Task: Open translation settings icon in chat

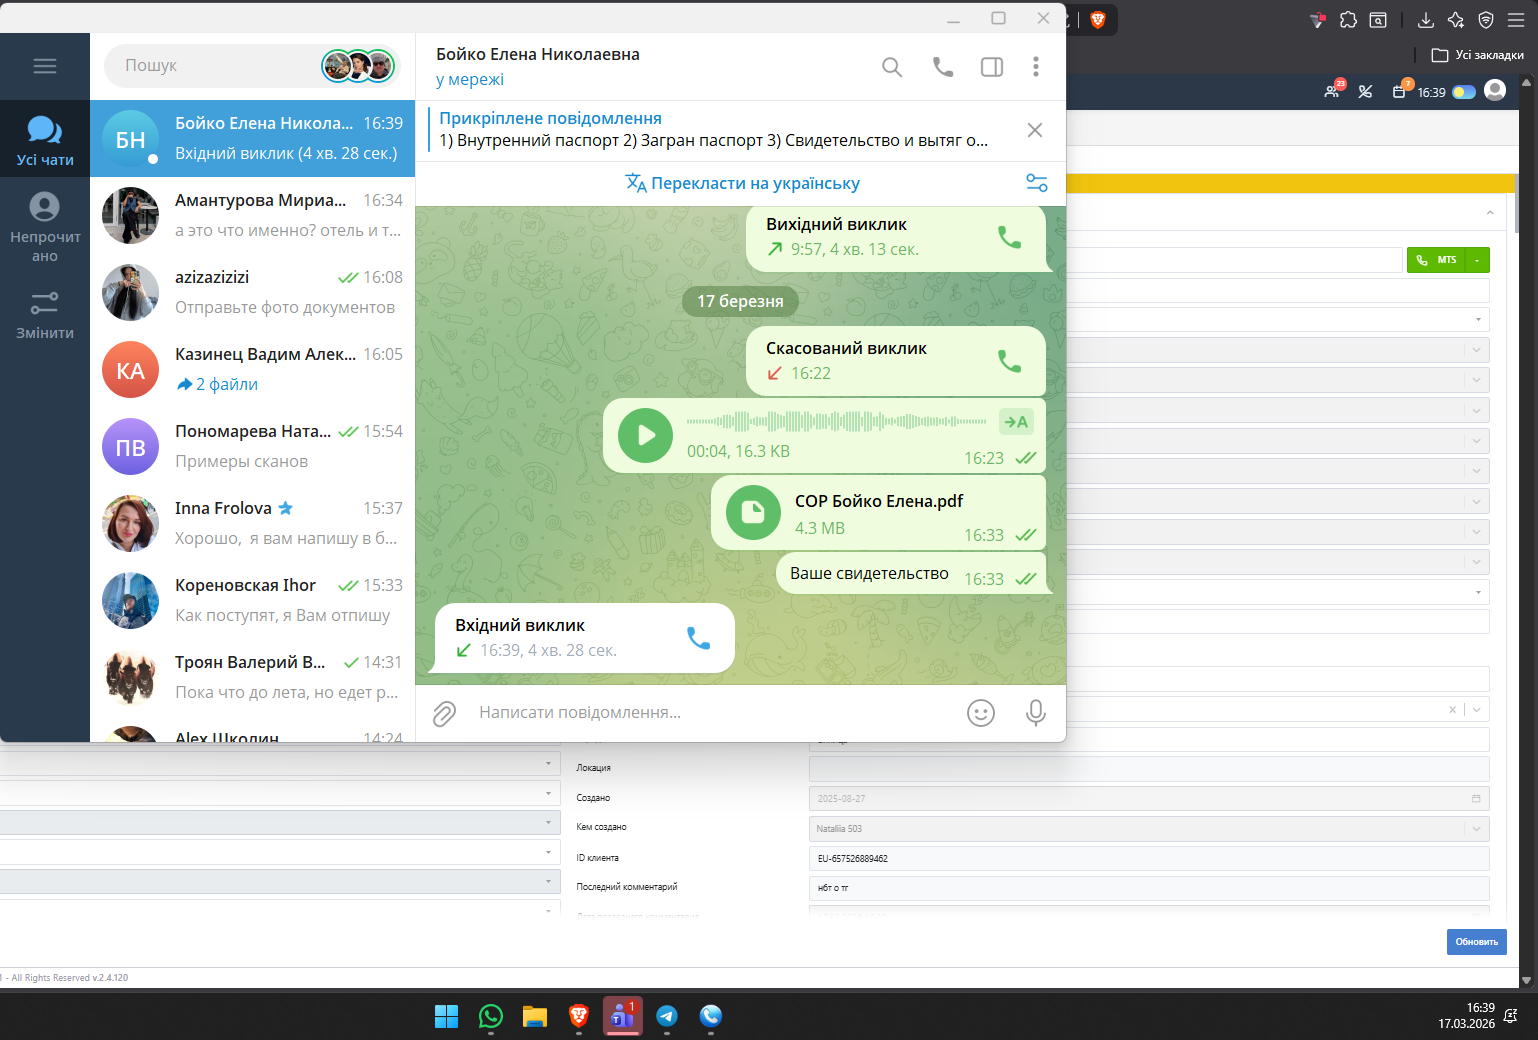Action: pyautogui.click(x=1037, y=183)
